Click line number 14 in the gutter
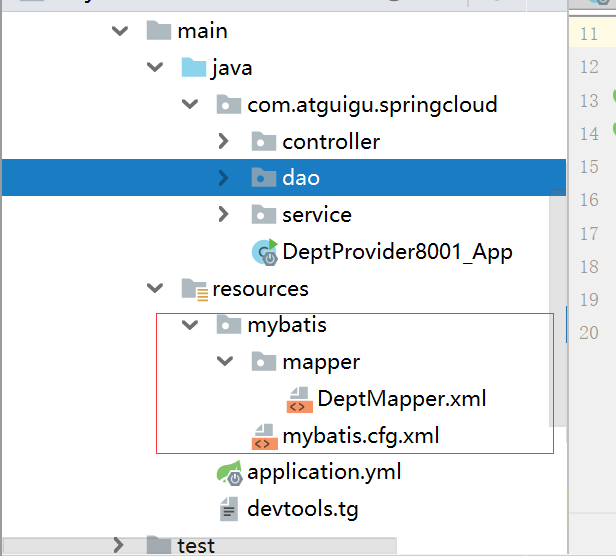 (588, 133)
